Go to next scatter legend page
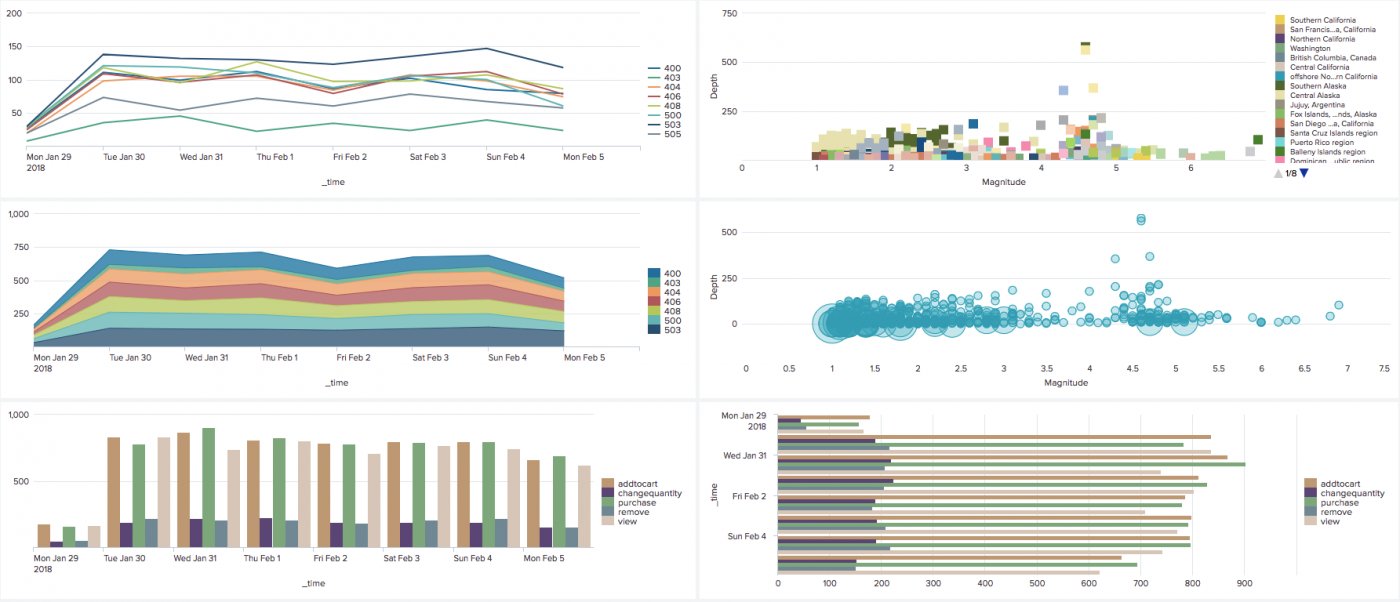Viewport: 1400px width, 602px height. [x=1304, y=173]
